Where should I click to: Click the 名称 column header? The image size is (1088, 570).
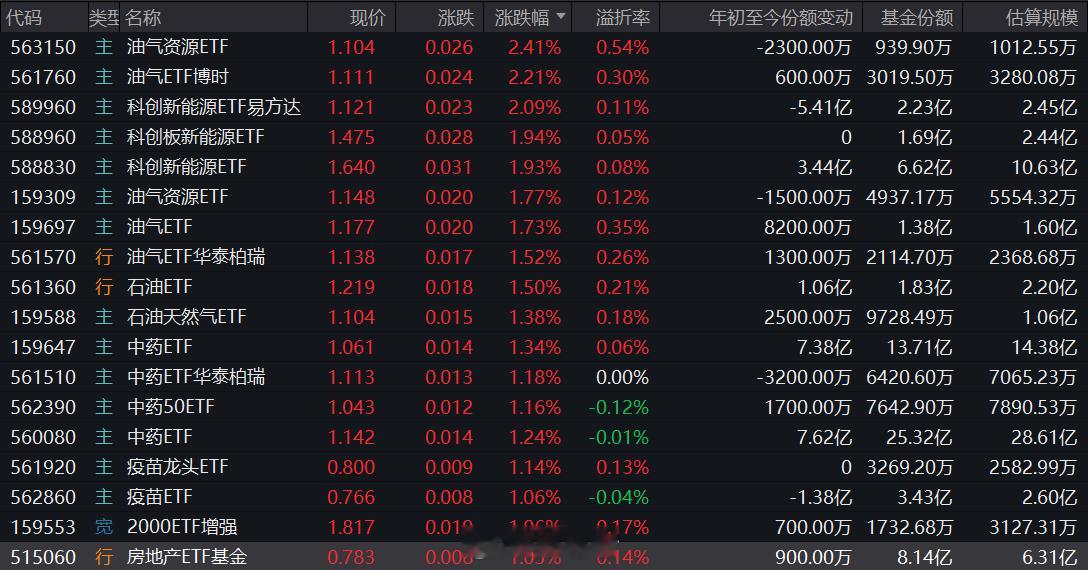point(143,17)
